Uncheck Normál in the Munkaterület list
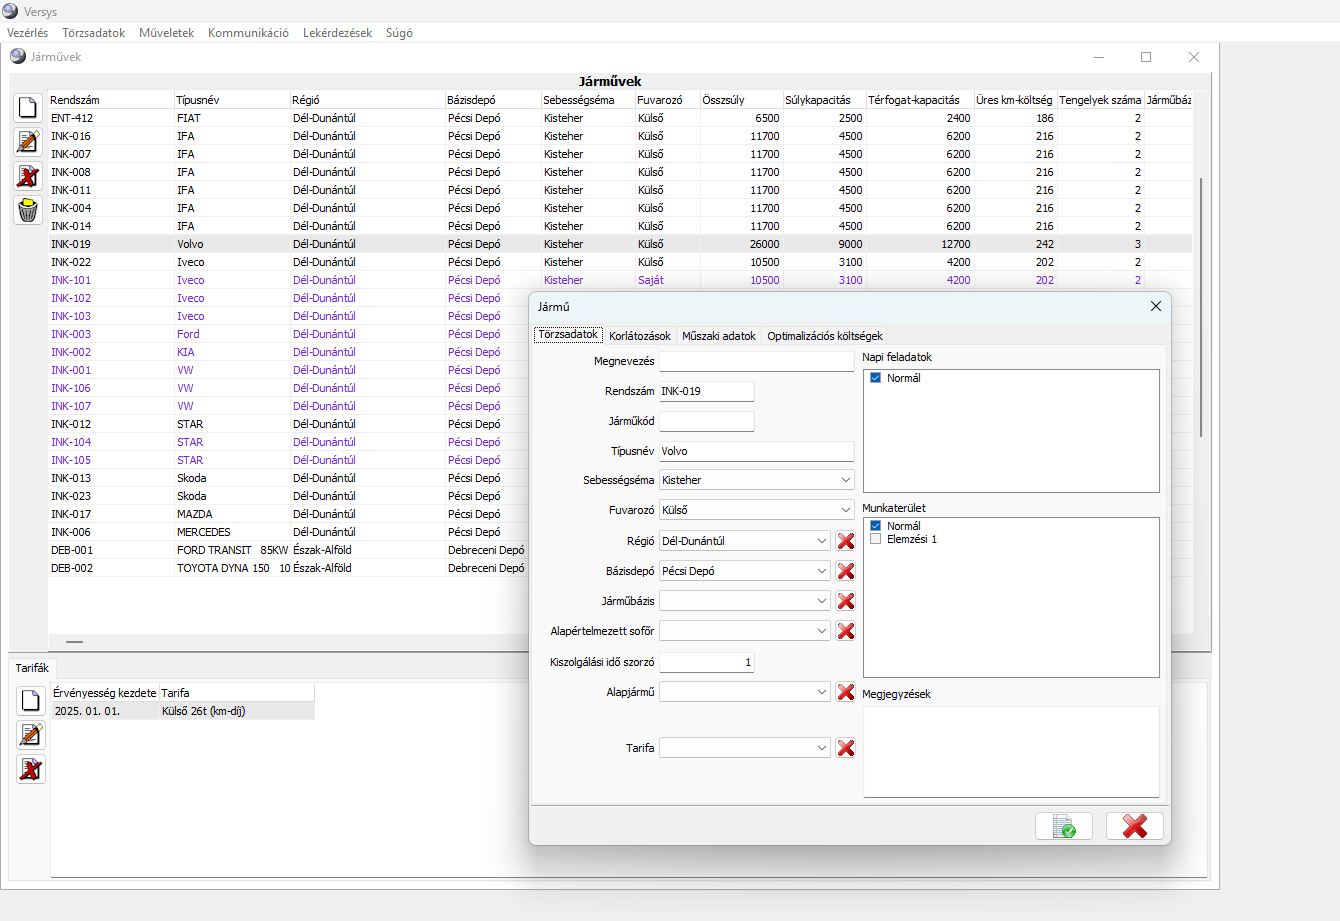 [x=876, y=526]
